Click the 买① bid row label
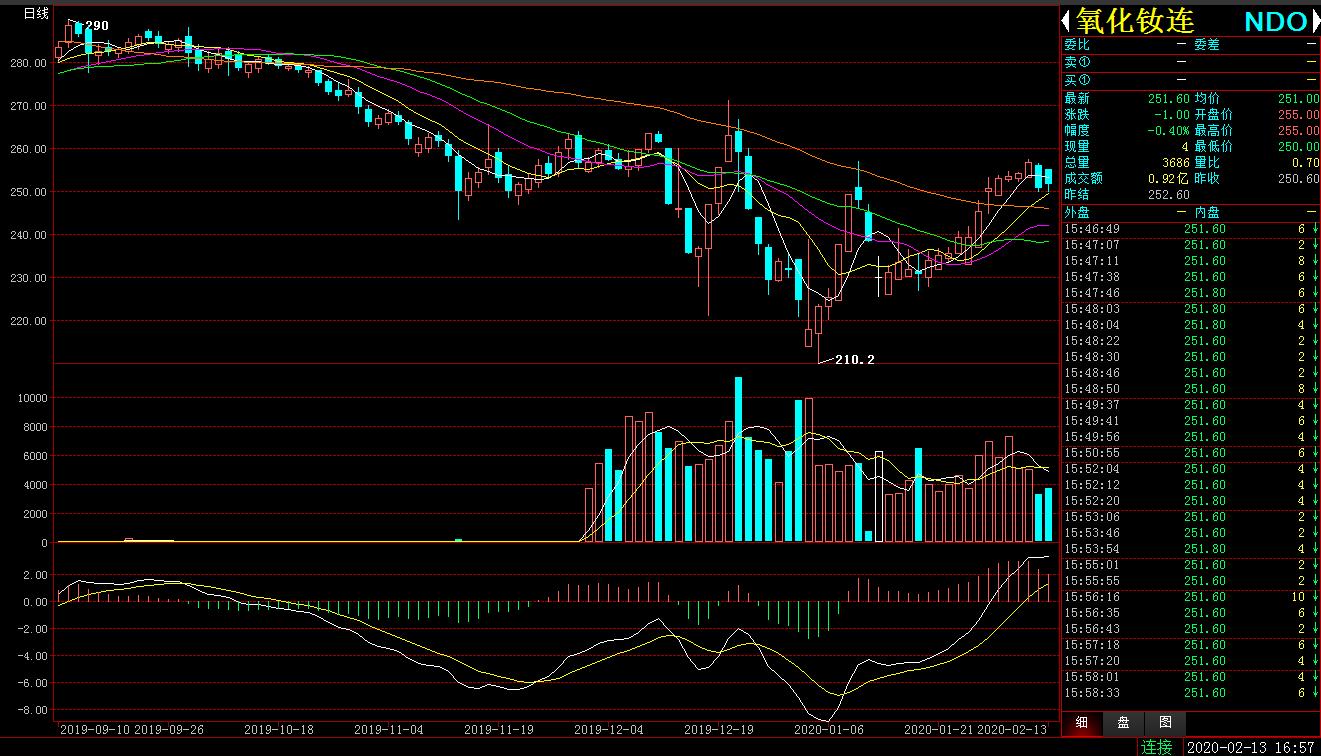Viewport: 1321px width, 756px height. 1077,80
